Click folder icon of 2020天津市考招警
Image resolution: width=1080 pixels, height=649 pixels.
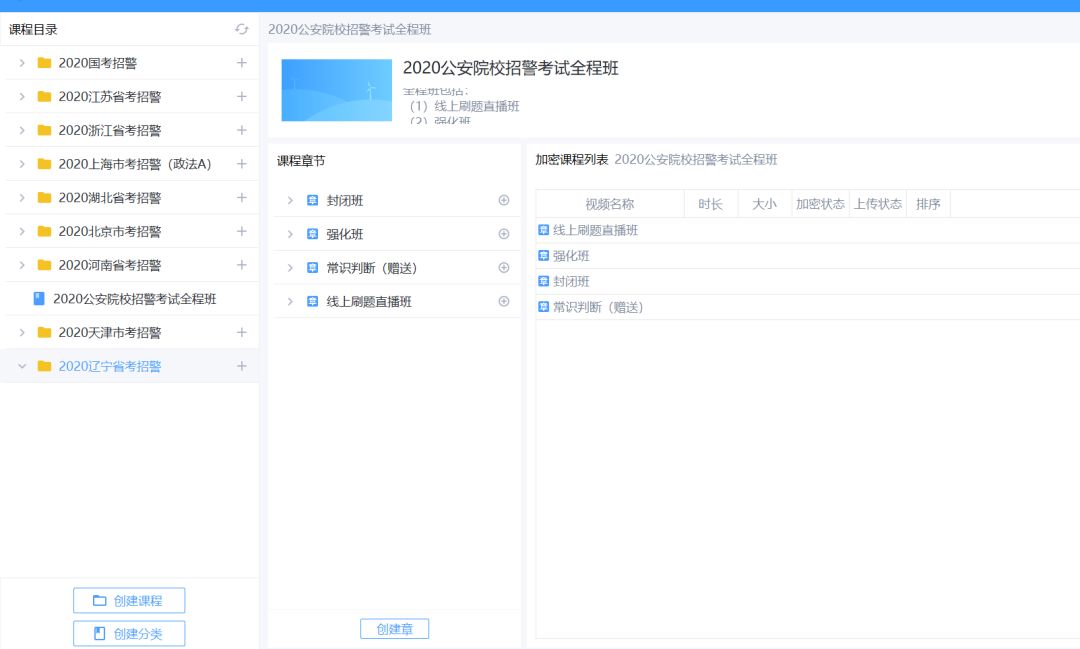tap(44, 332)
